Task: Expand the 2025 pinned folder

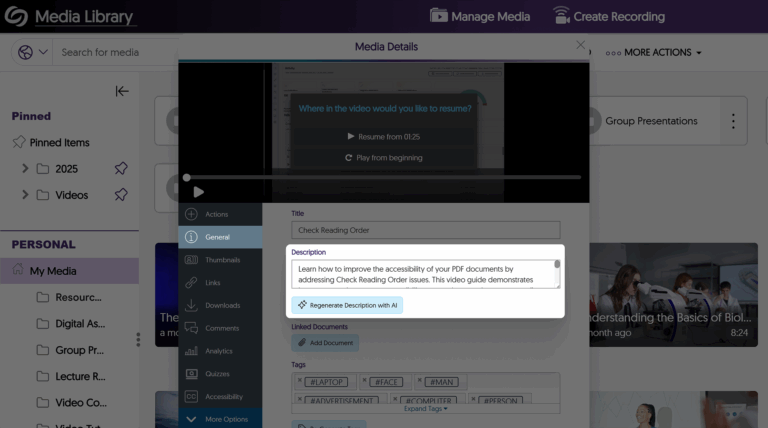Action: point(25,168)
